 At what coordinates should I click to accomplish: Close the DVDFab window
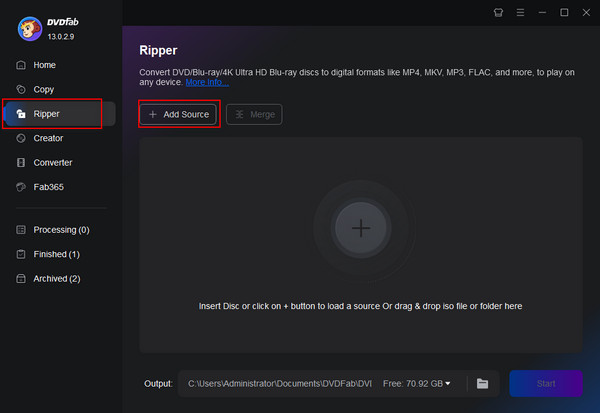tap(586, 13)
